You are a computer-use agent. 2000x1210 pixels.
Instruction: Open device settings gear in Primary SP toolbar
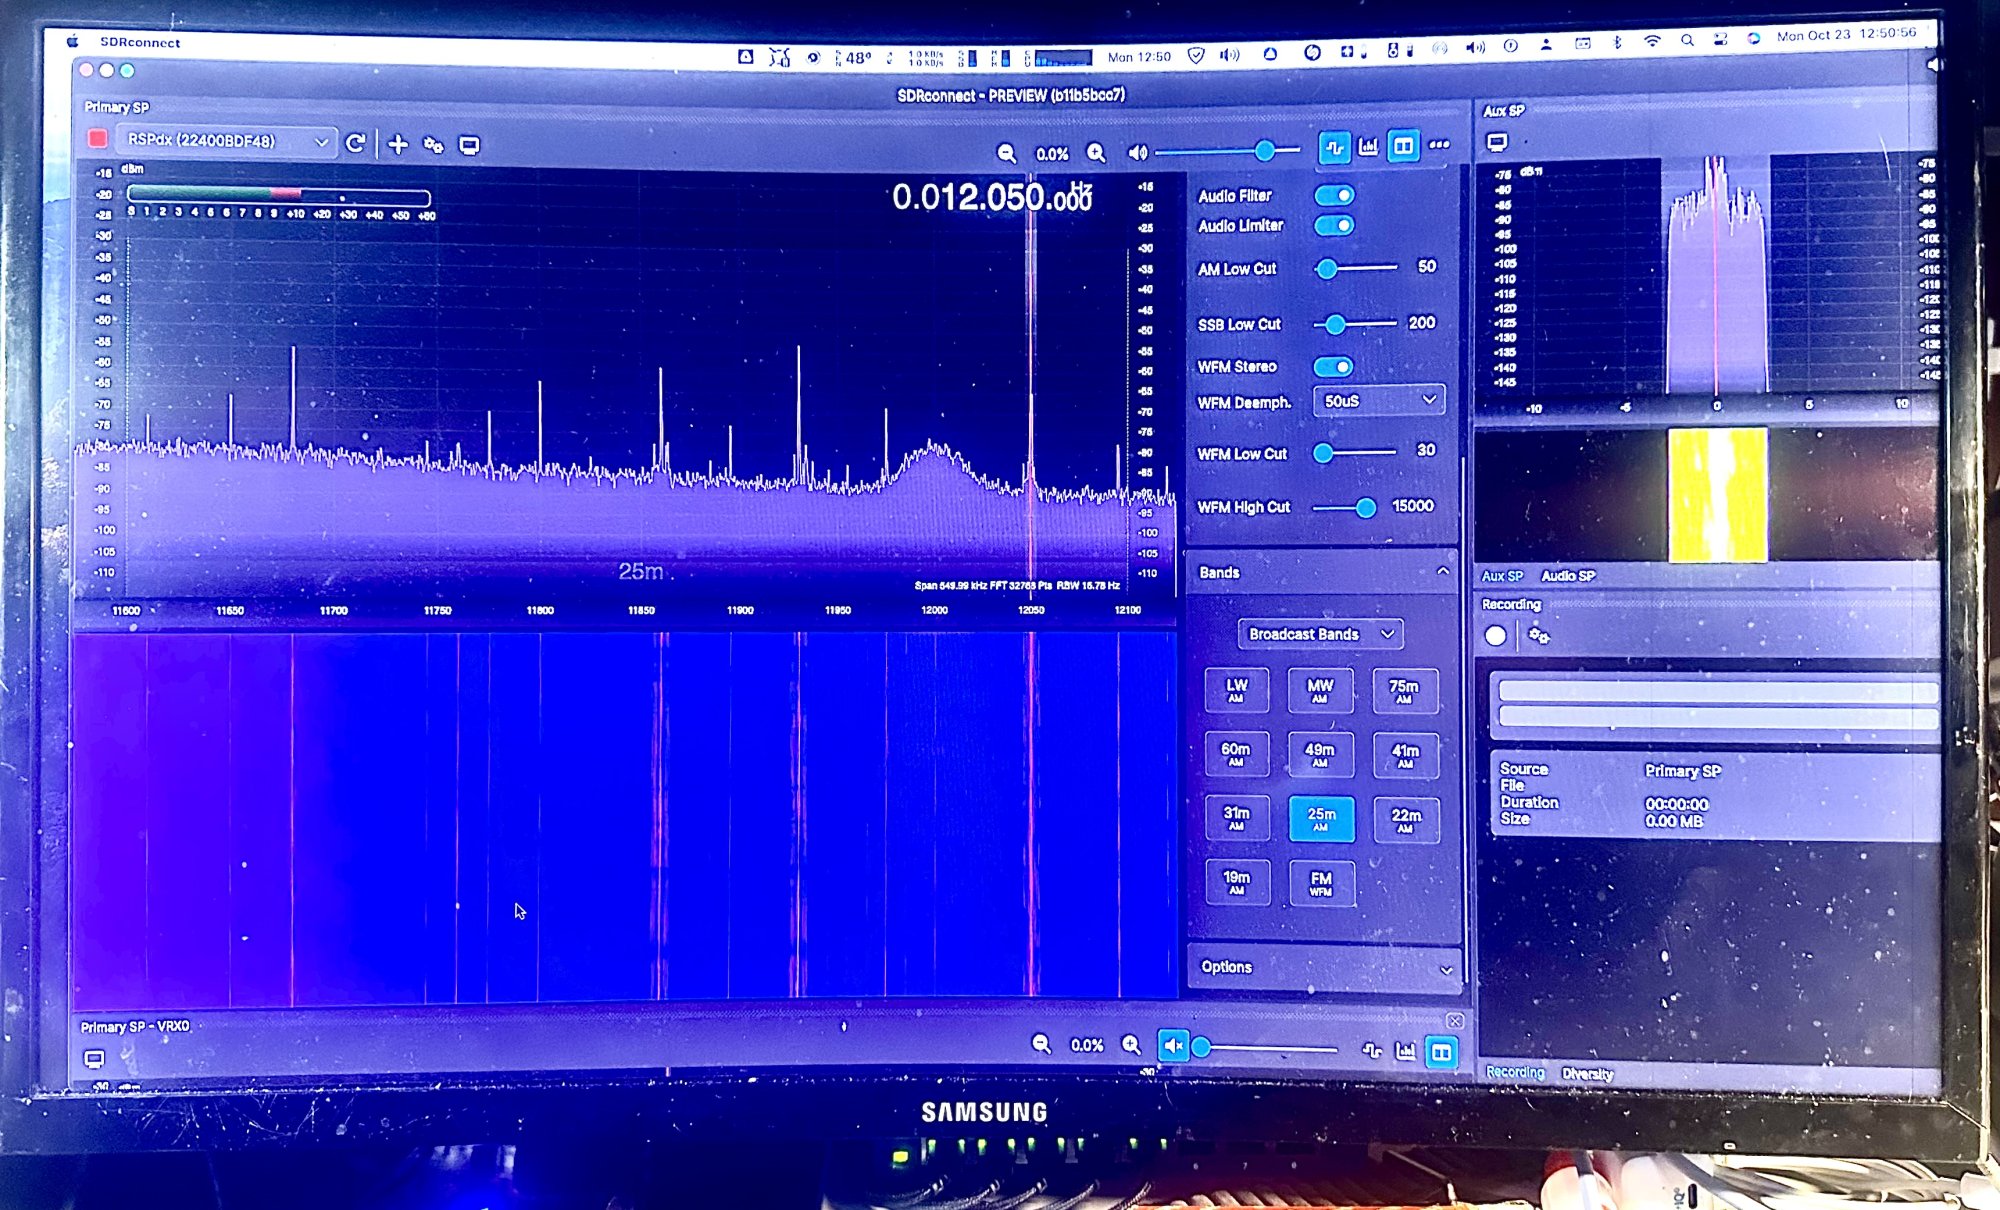pyautogui.click(x=433, y=145)
